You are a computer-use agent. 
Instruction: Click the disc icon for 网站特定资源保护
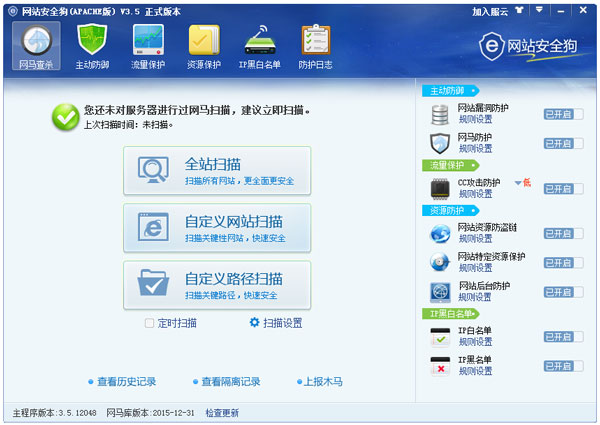[x=440, y=263]
